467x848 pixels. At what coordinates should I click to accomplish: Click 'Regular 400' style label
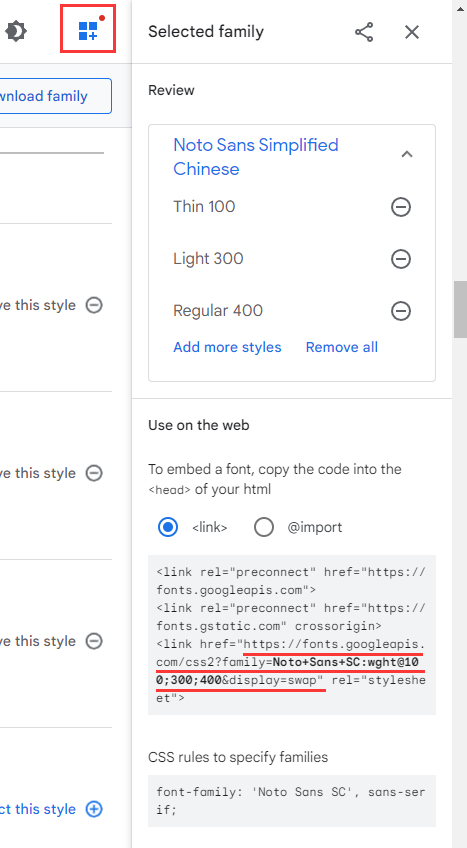tap(218, 310)
